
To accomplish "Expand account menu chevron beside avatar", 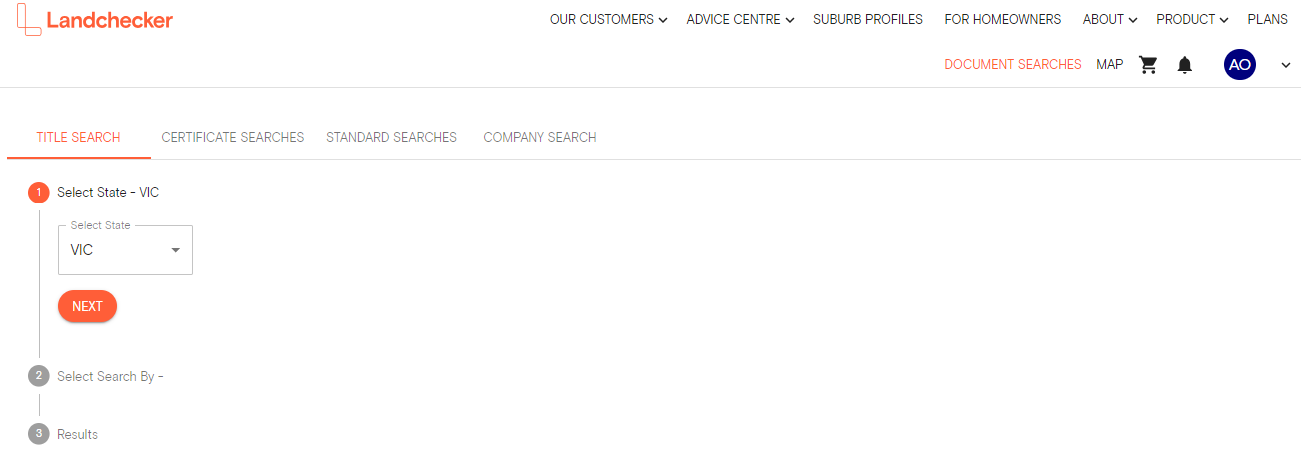I will pos(1286,65).
